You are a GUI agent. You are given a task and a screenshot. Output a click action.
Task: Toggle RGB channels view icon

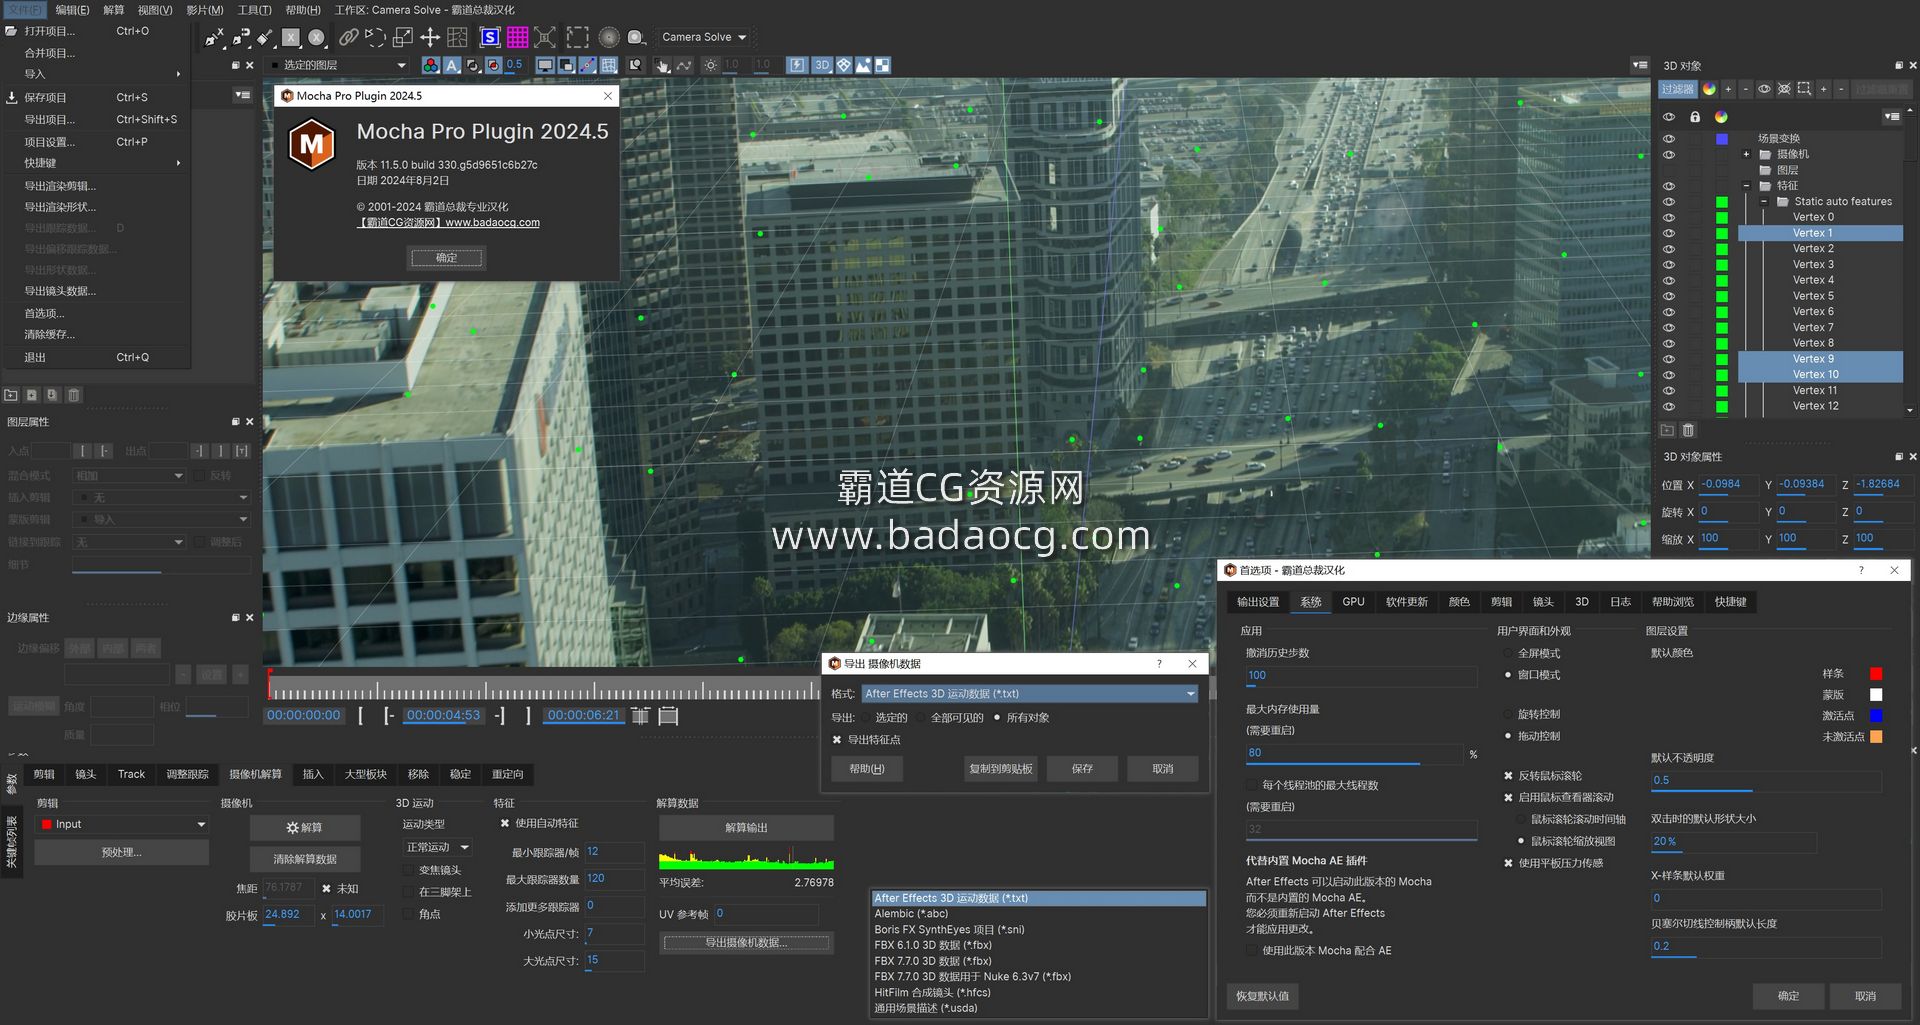coord(431,65)
